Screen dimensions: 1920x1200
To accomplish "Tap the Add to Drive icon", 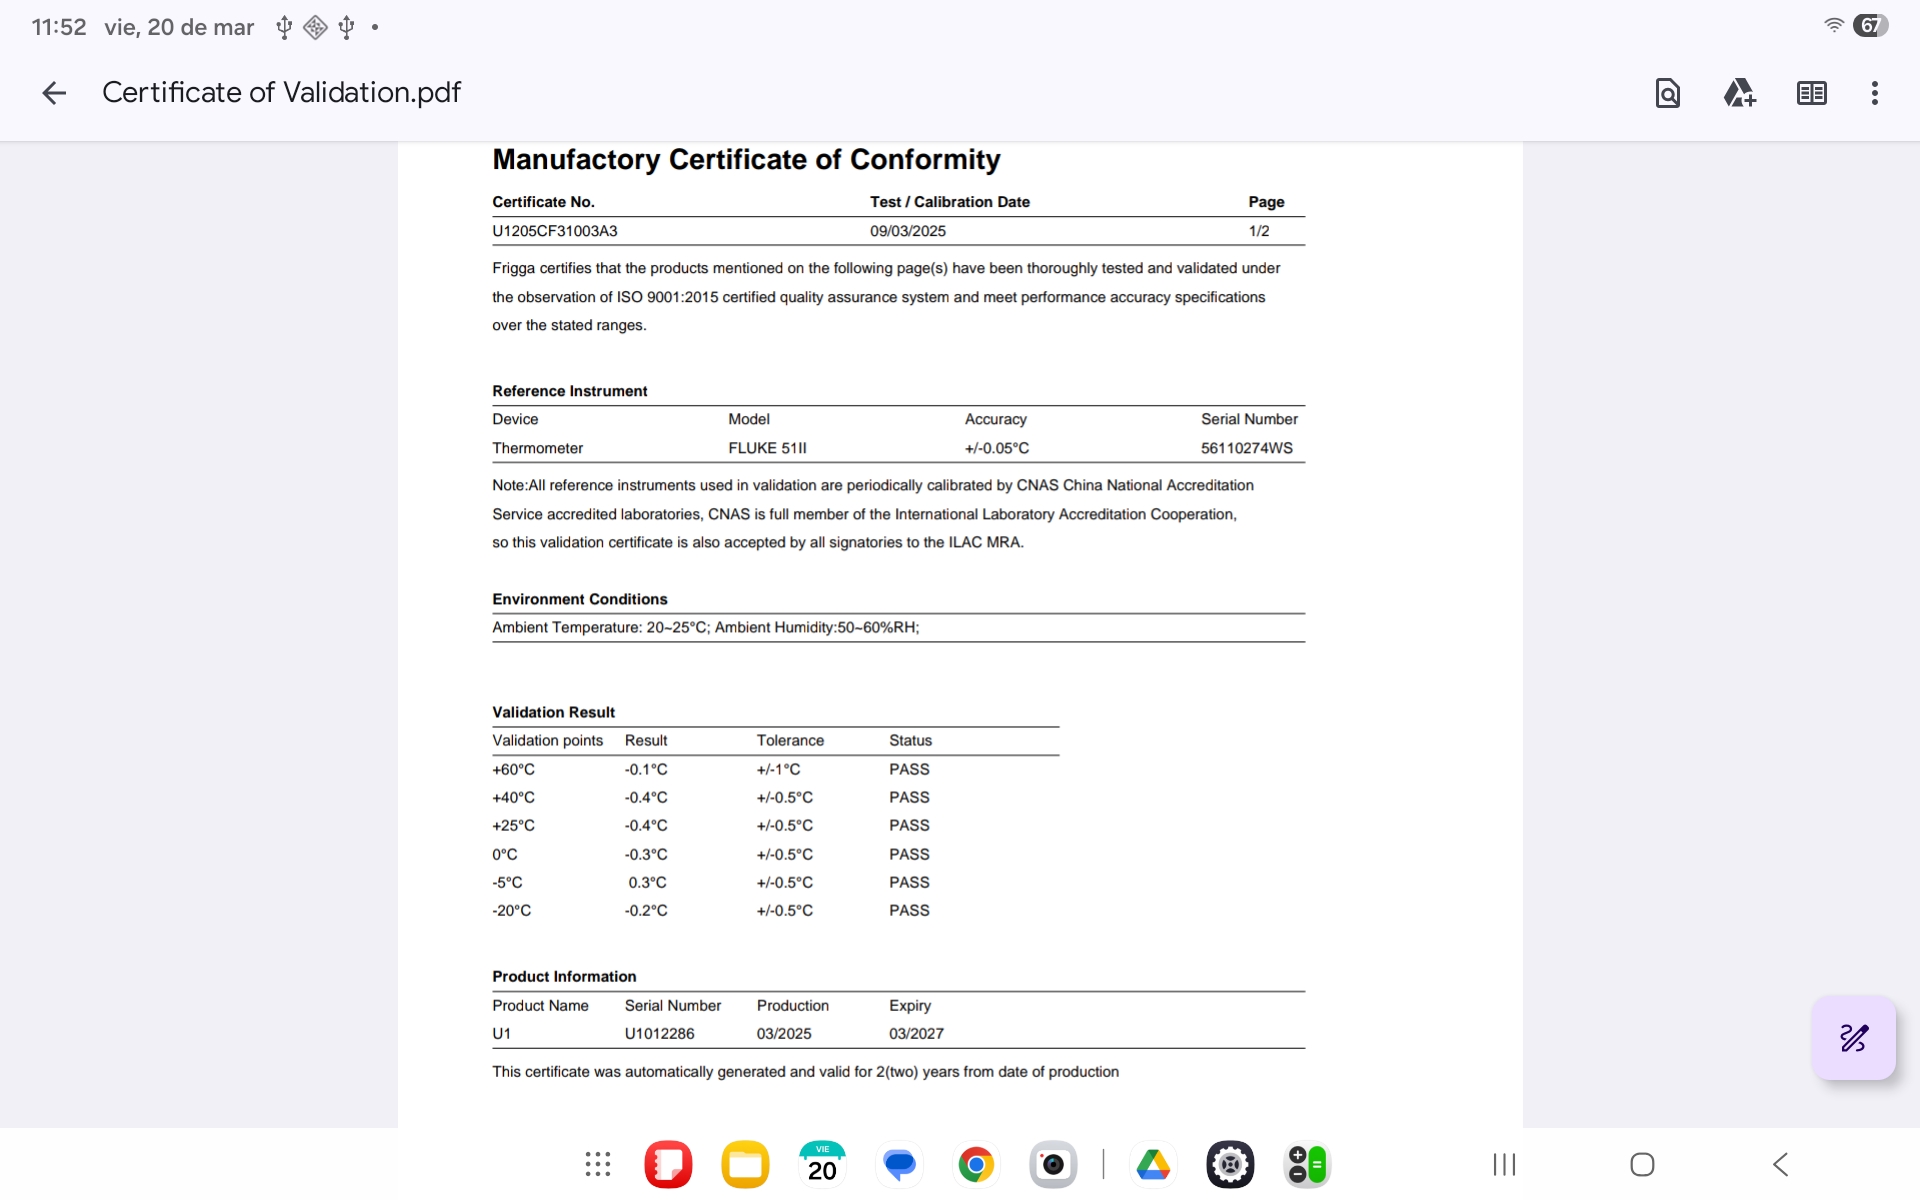I will (x=1739, y=93).
